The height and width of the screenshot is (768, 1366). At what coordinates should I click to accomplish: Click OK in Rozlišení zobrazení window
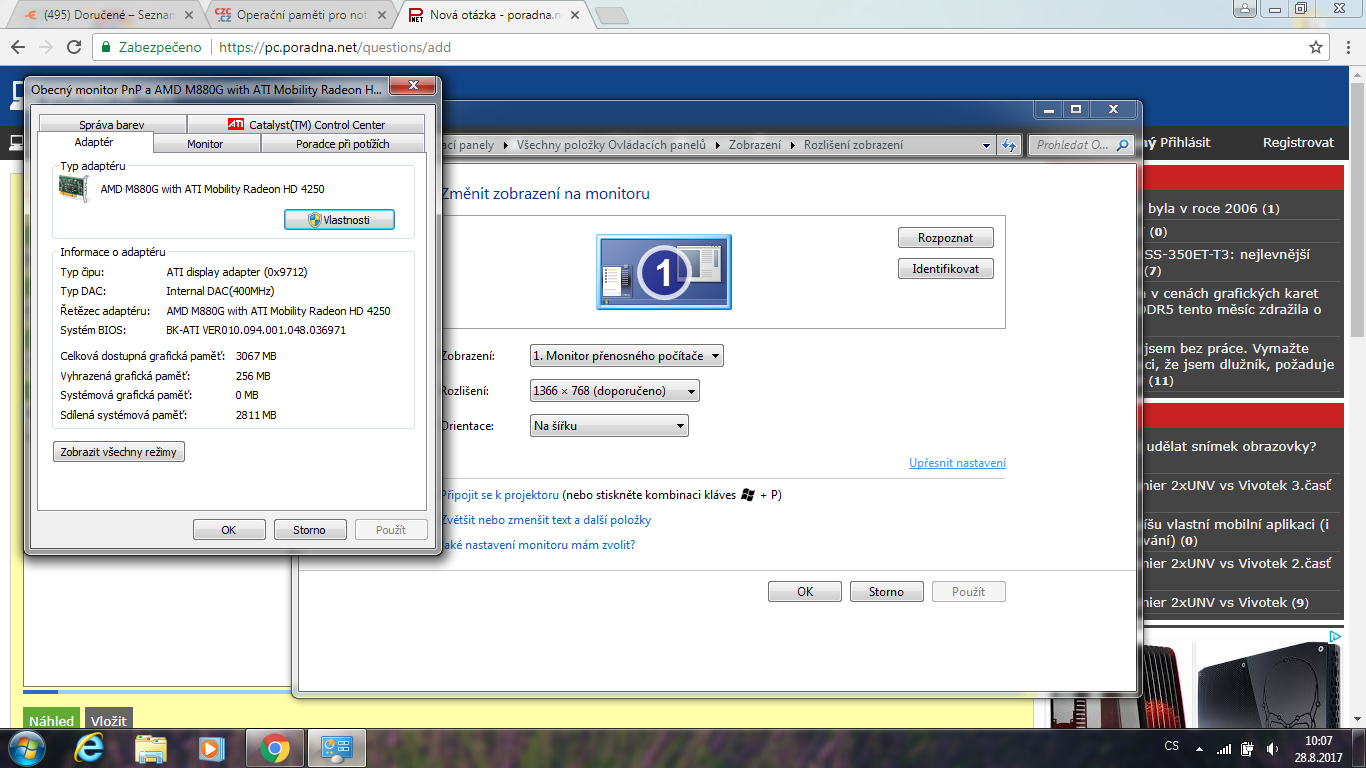(x=805, y=592)
